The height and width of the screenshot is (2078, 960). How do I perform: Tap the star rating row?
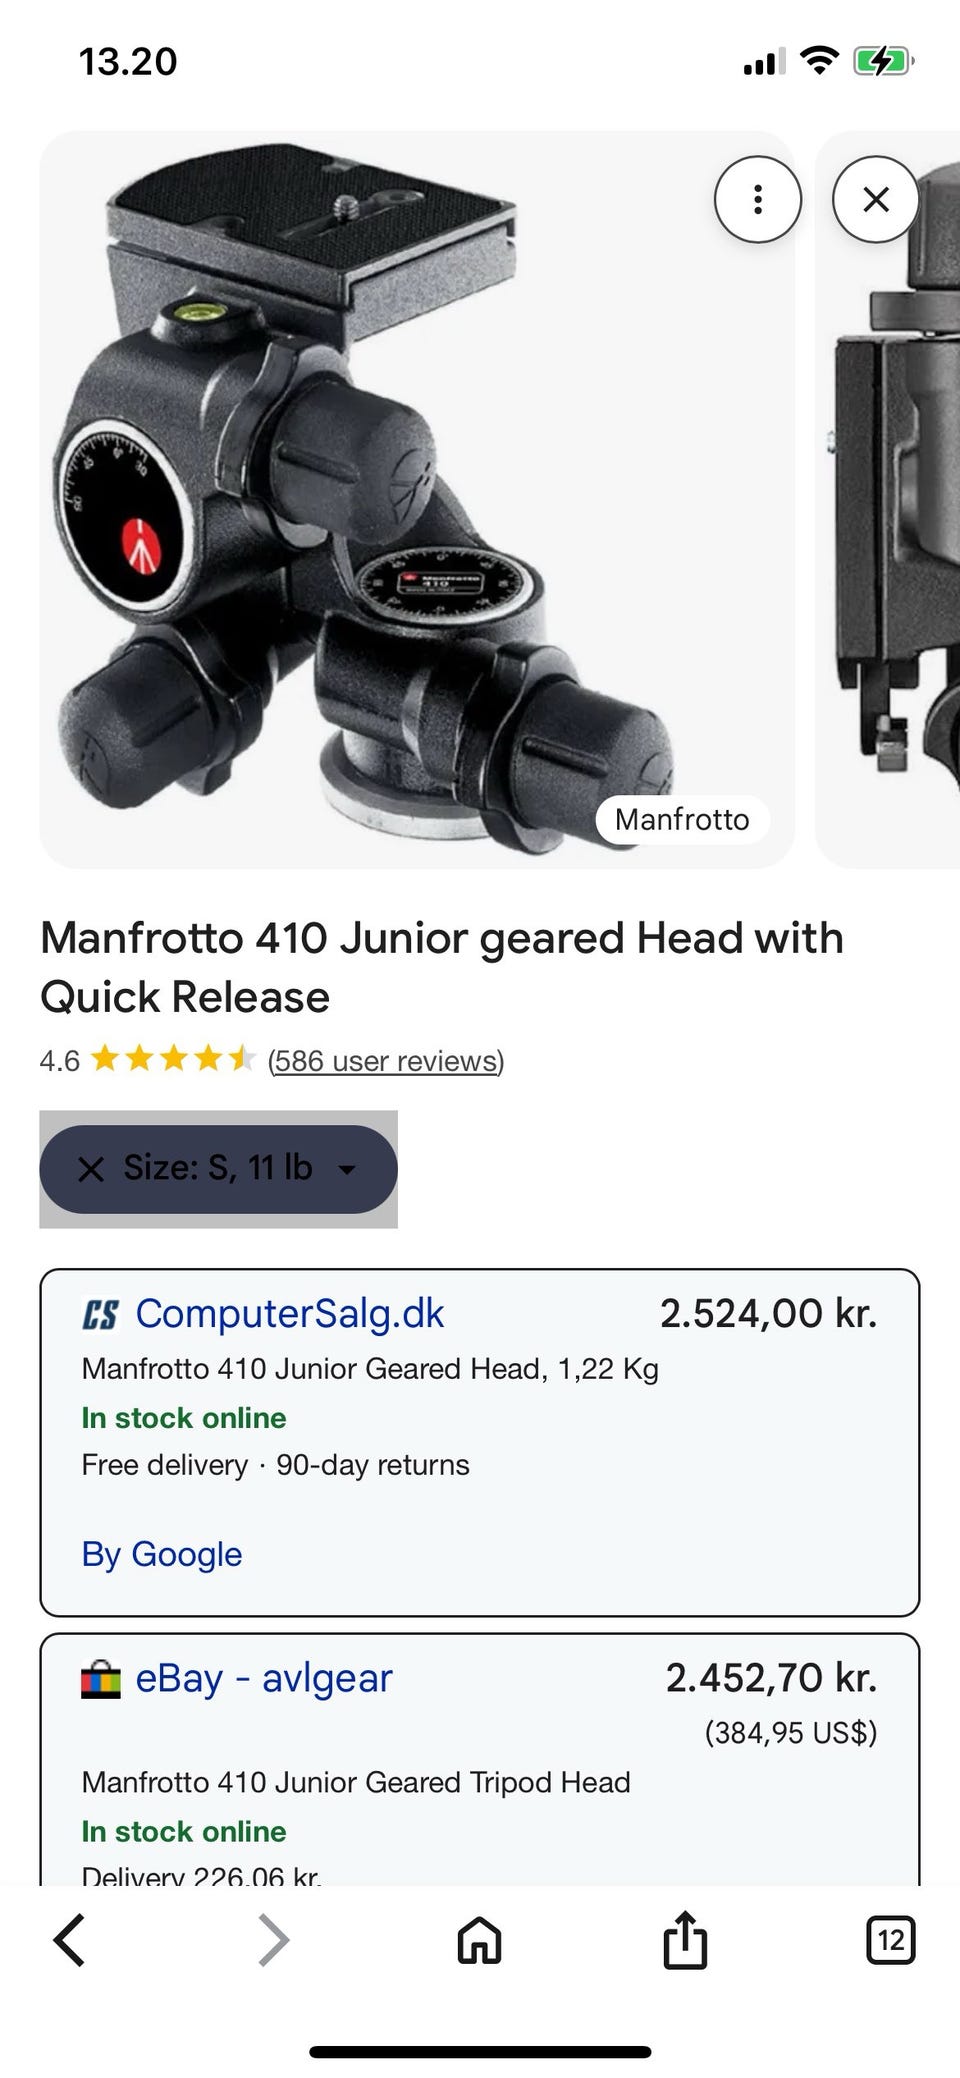click(173, 1059)
